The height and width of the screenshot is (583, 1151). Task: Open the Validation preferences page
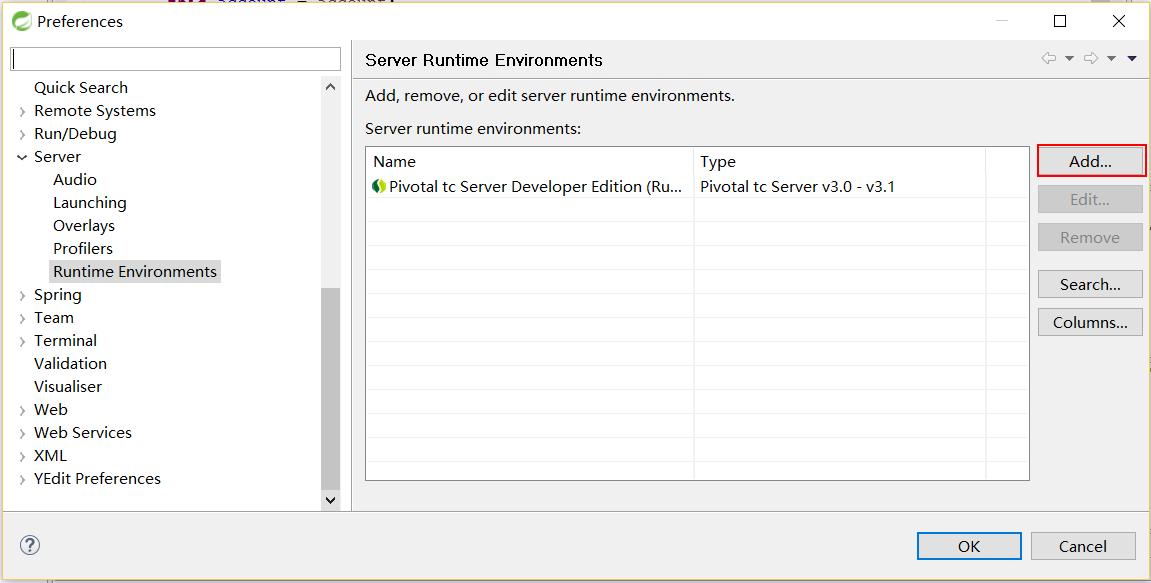(x=70, y=364)
